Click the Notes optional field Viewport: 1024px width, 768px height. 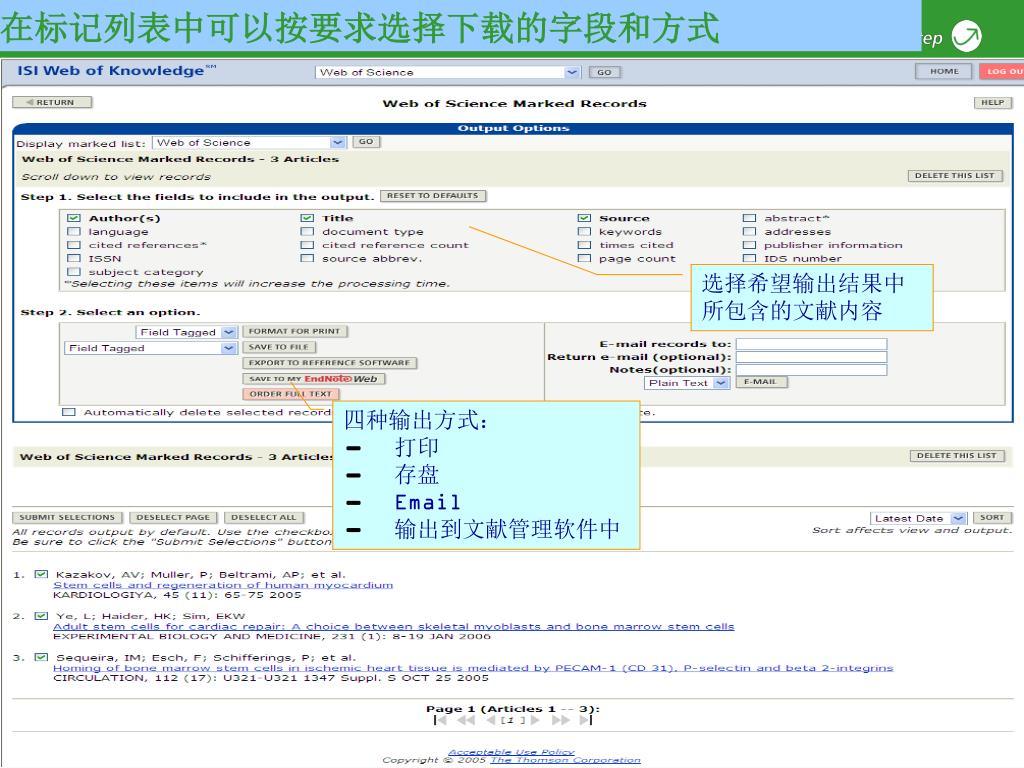(x=811, y=370)
